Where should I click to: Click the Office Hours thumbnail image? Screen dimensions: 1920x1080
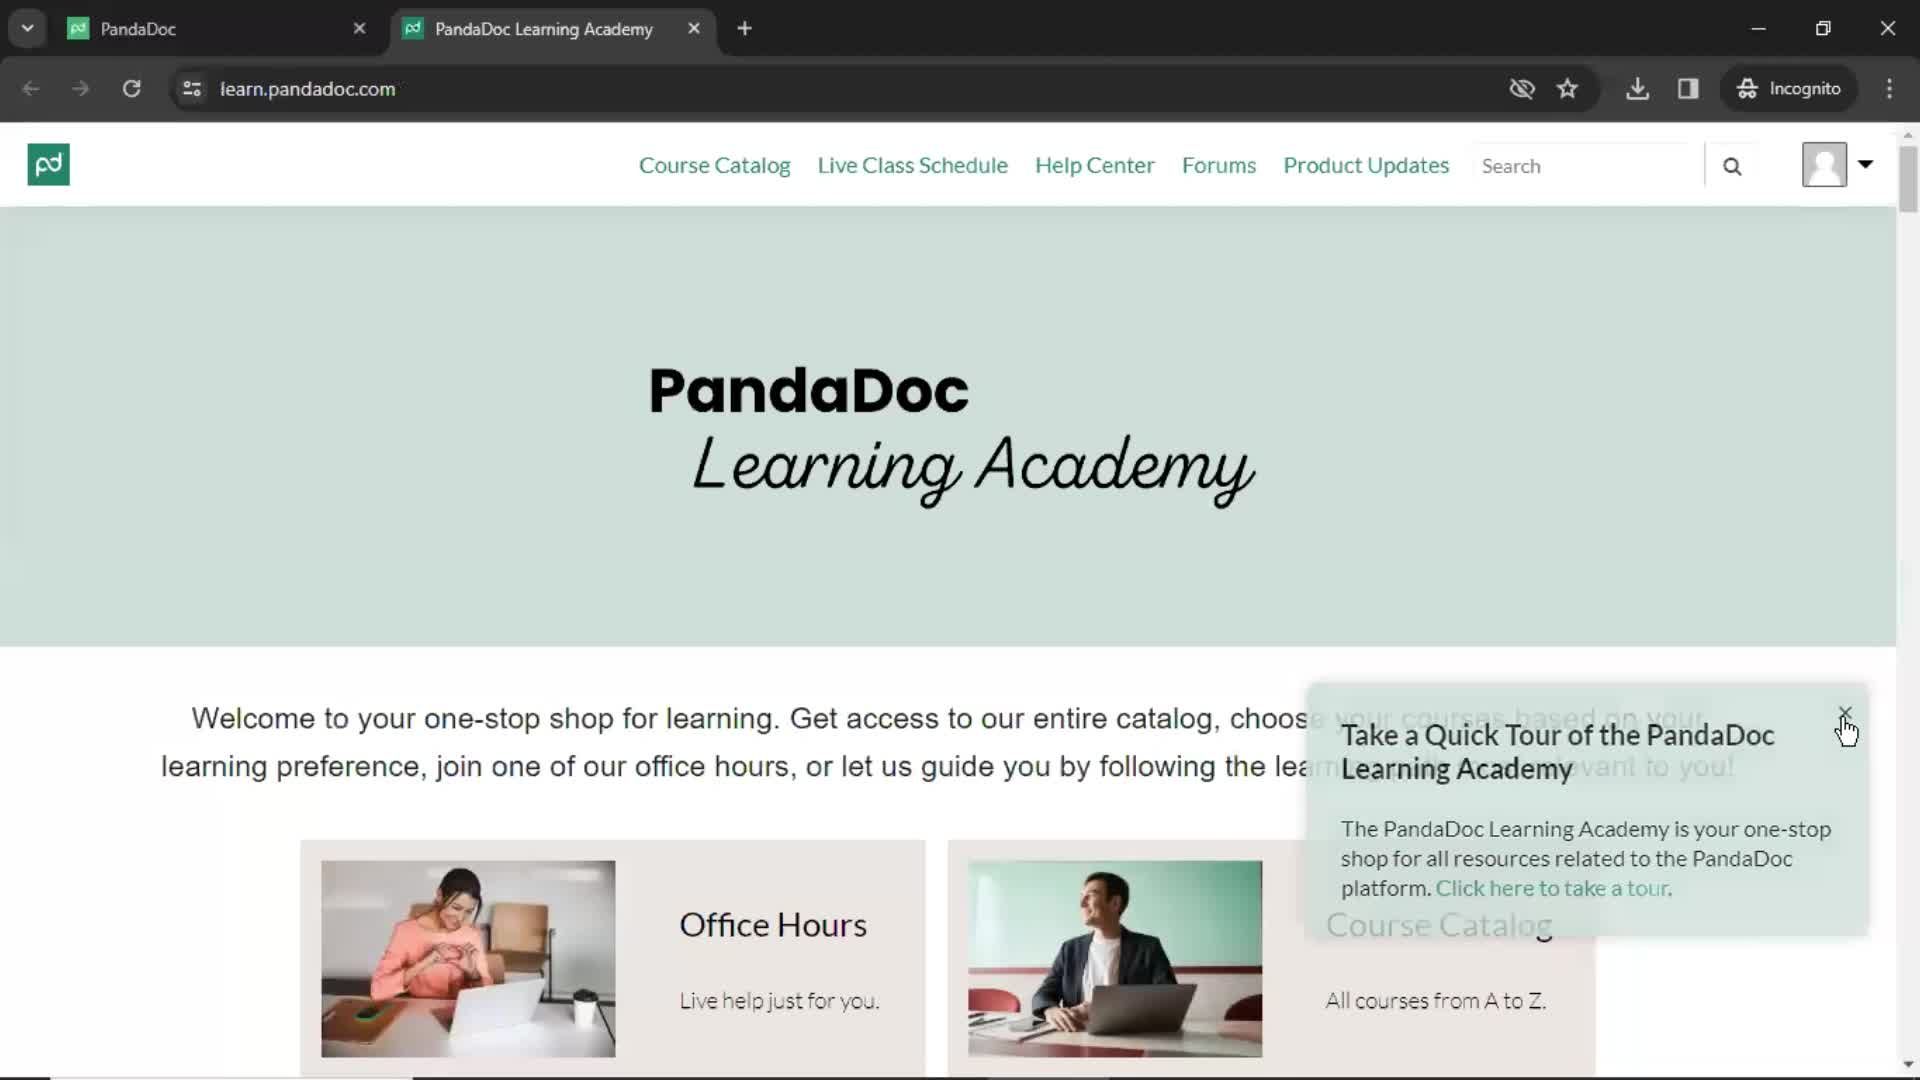[469, 959]
